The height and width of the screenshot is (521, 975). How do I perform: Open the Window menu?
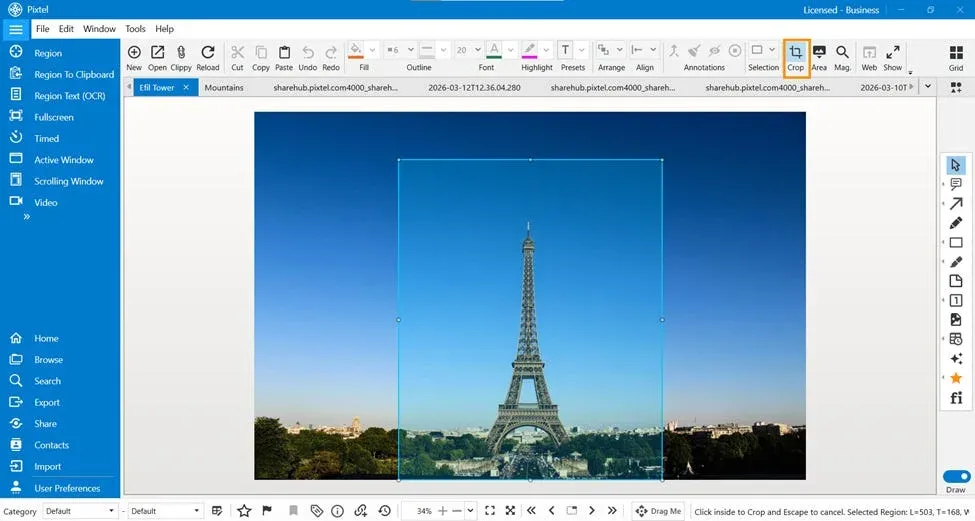[99, 29]
